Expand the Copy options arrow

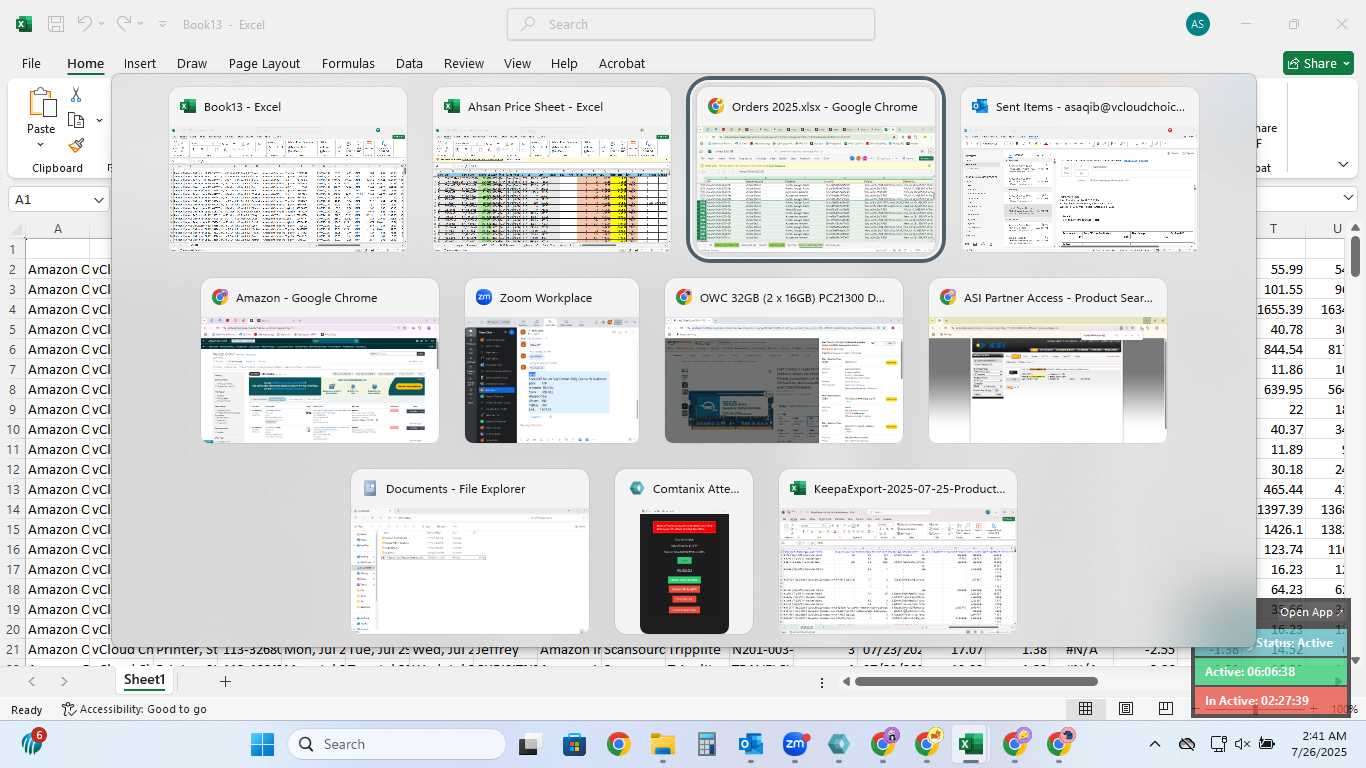[99, 120]
